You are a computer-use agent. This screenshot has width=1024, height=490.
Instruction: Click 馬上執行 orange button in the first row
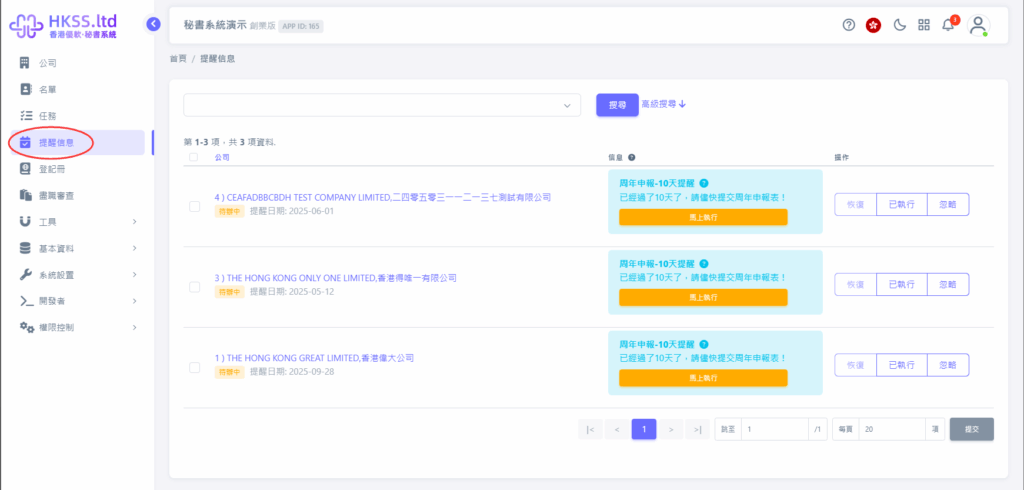(x=703, y=217)
